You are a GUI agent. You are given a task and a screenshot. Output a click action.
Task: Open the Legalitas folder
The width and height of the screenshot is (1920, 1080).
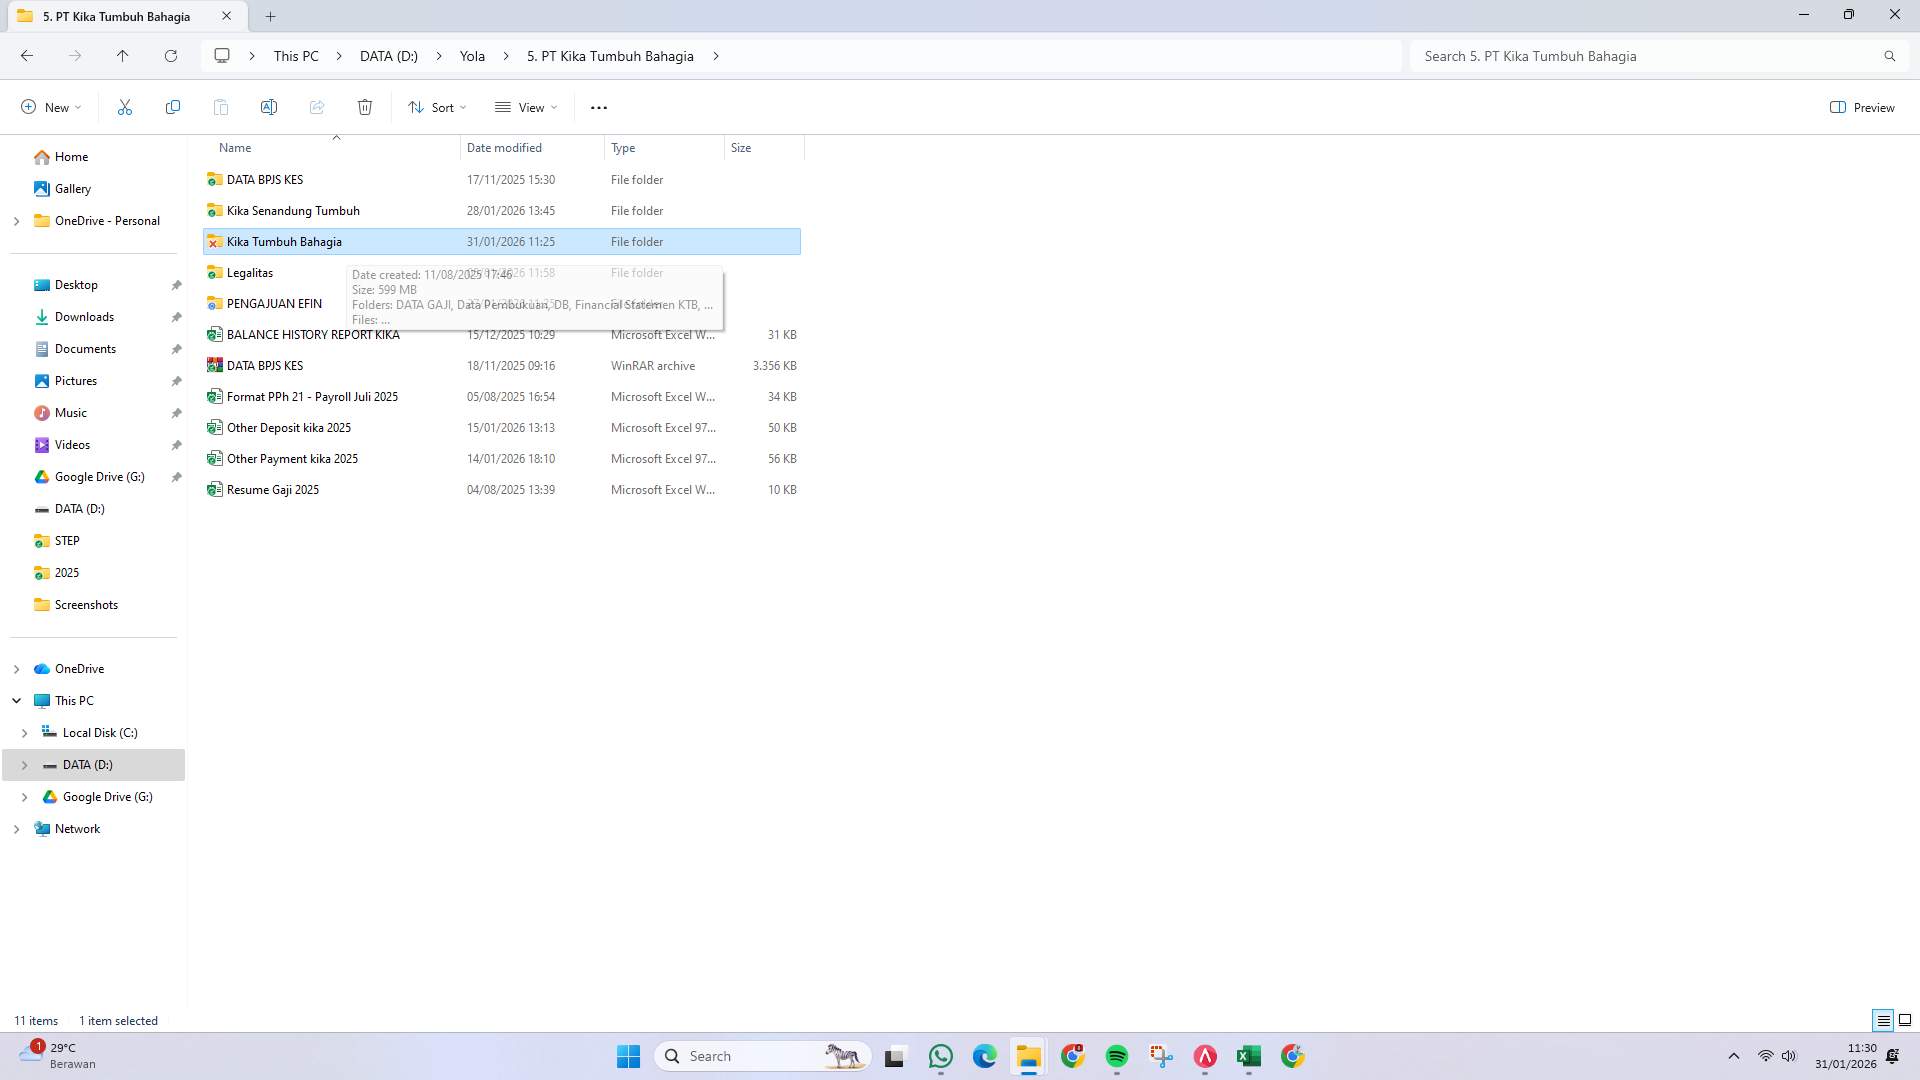point(251,272)
